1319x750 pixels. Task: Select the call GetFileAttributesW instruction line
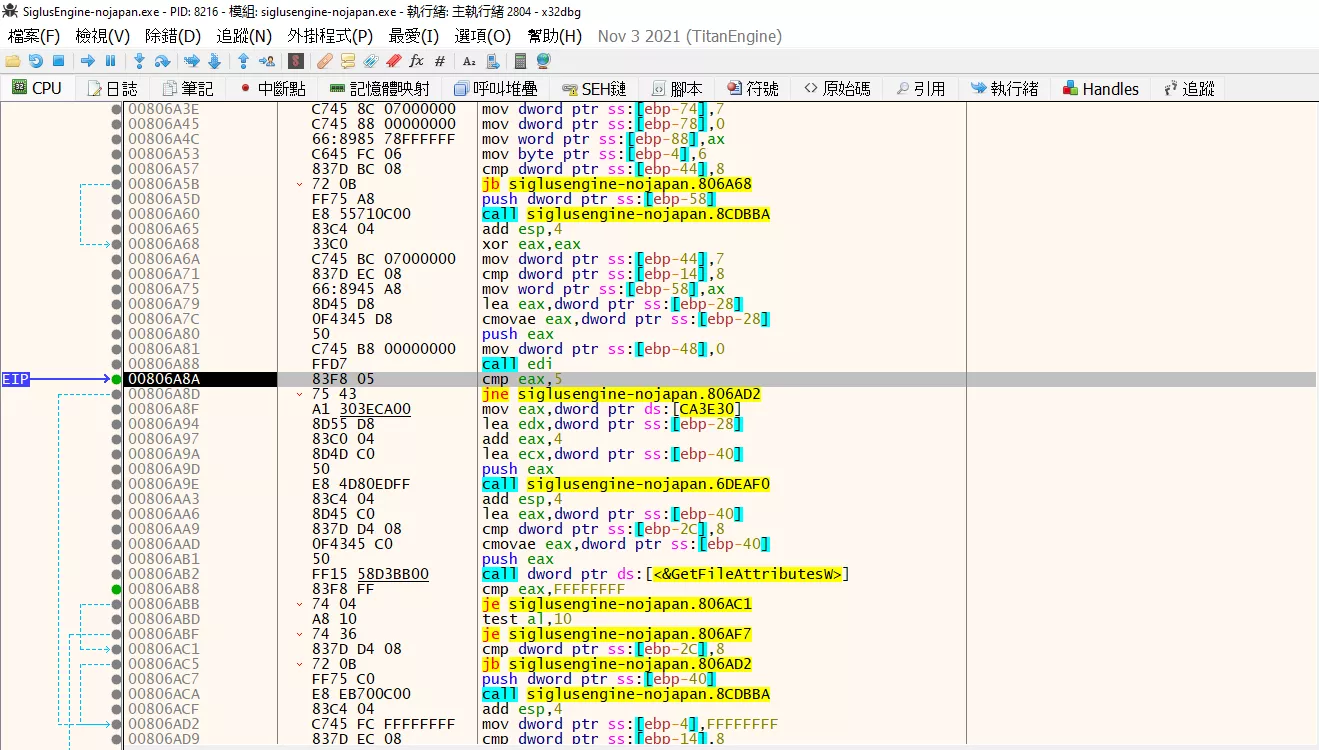(665, 574)
